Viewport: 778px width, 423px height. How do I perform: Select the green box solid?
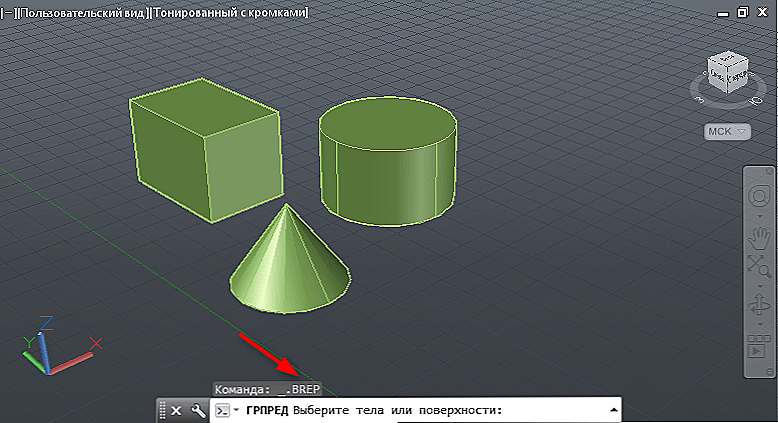tap(206, 150)
